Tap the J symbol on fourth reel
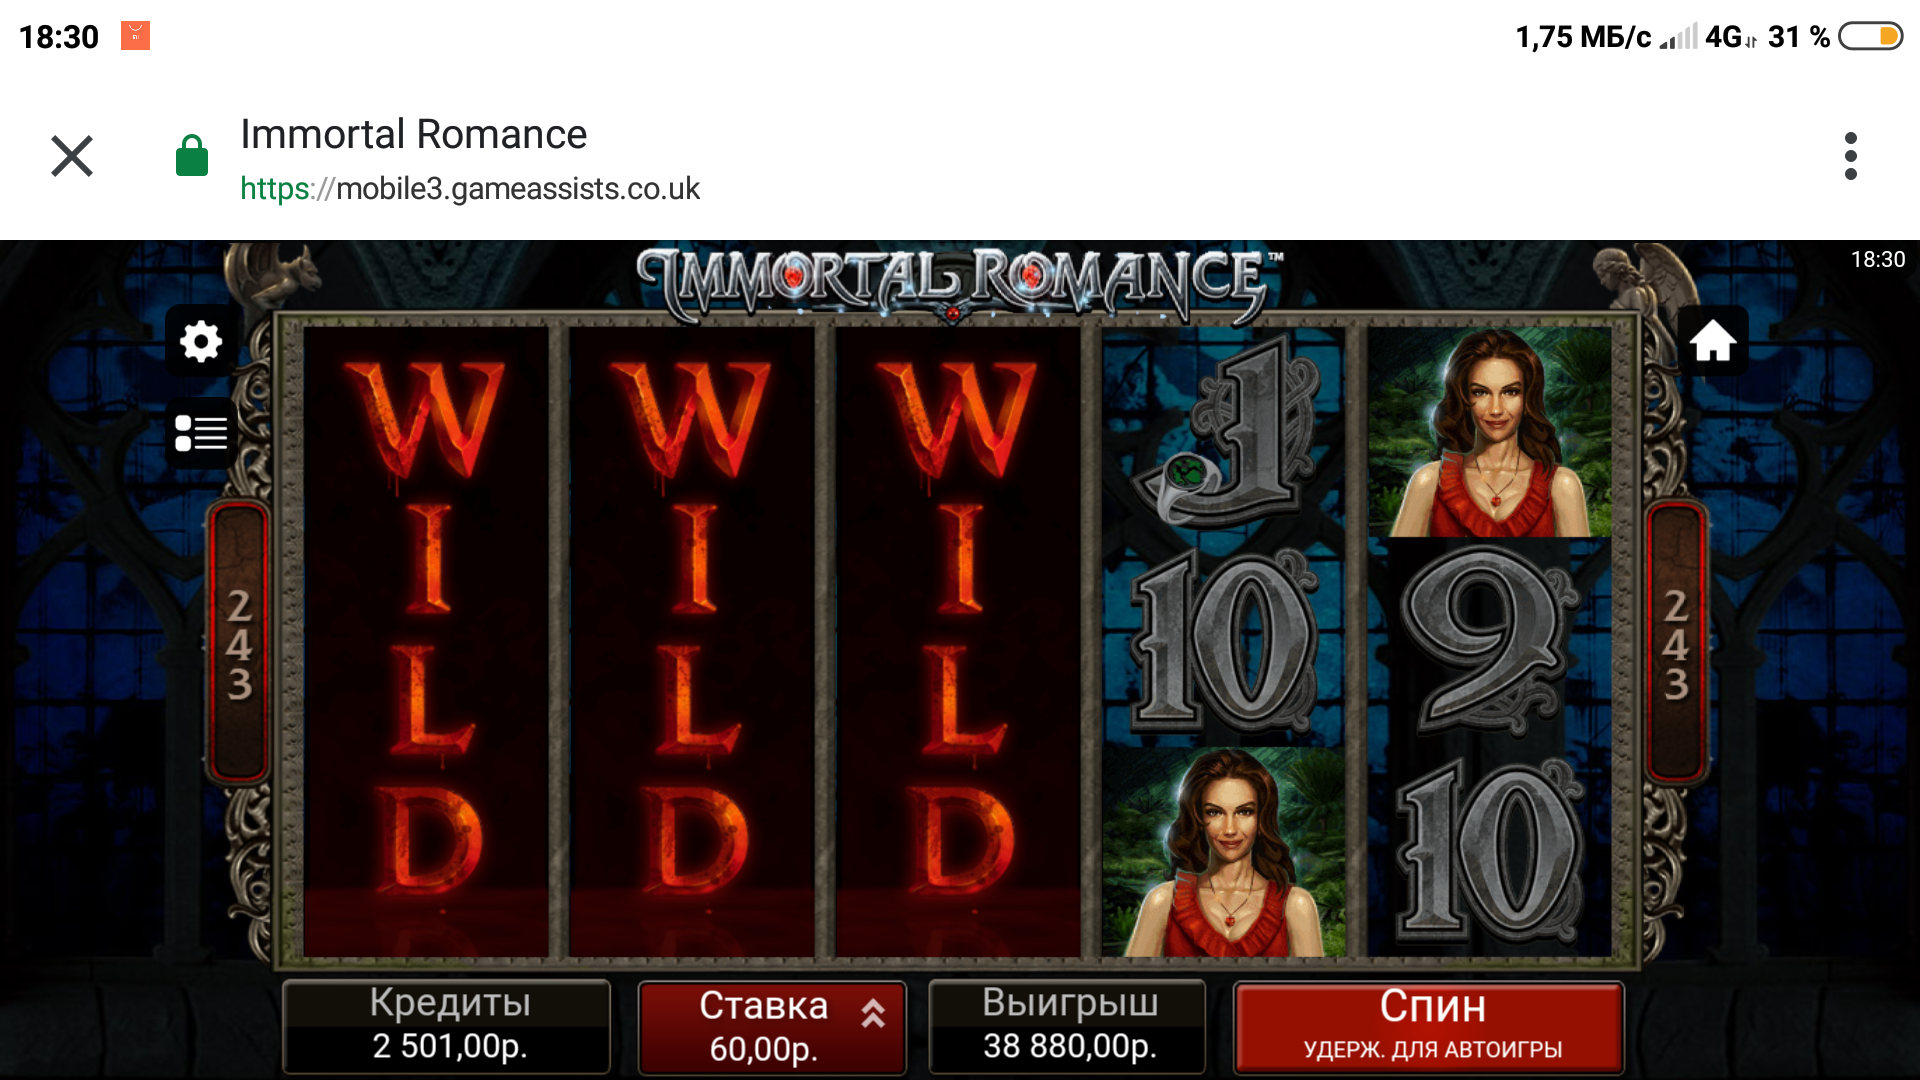 click(x=1224, y=432)
